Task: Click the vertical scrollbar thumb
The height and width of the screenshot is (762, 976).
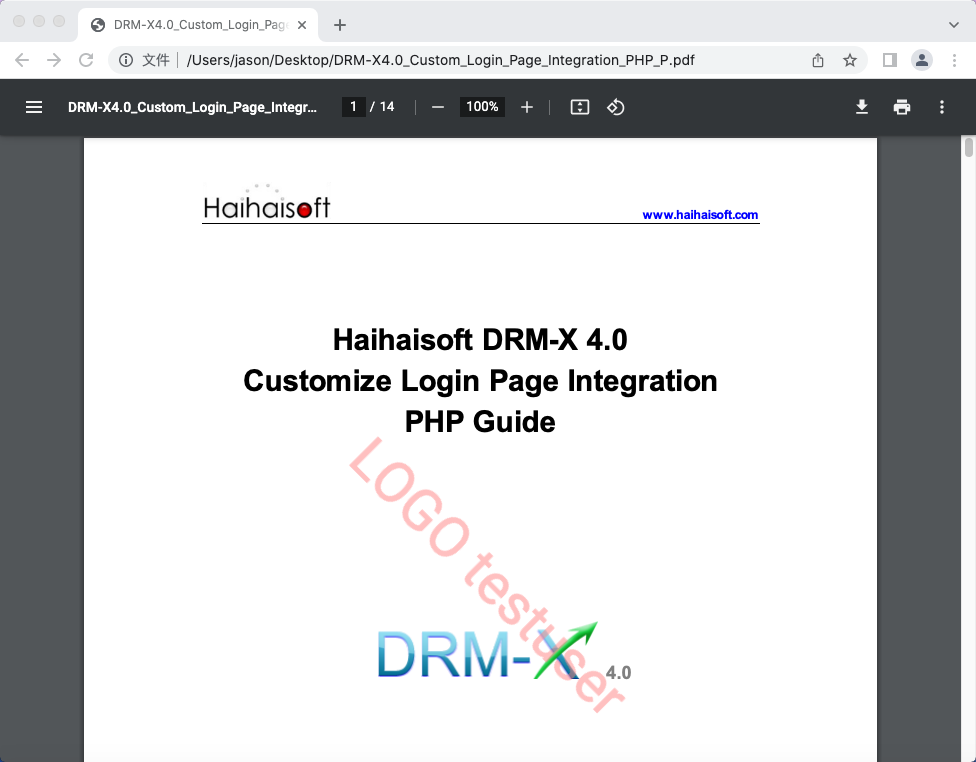Action: coord(968,148)
